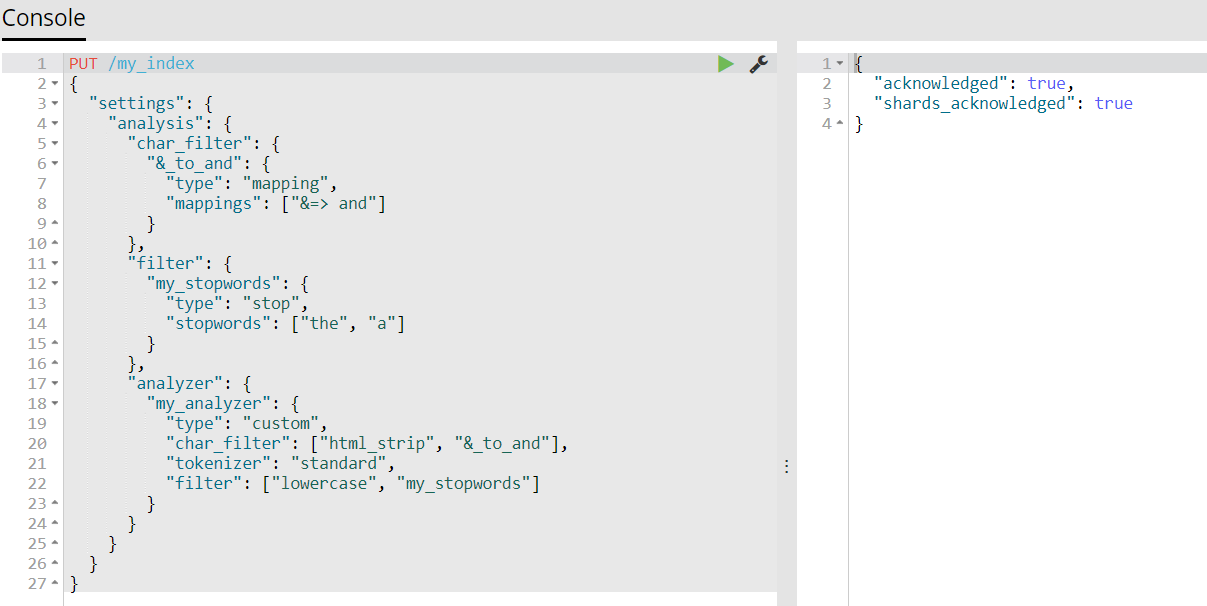This screenshot has width=1207, height=606.
Task: Collapse the "my_stopwords" block fold arrow
Action: click(x=54, y=284)
